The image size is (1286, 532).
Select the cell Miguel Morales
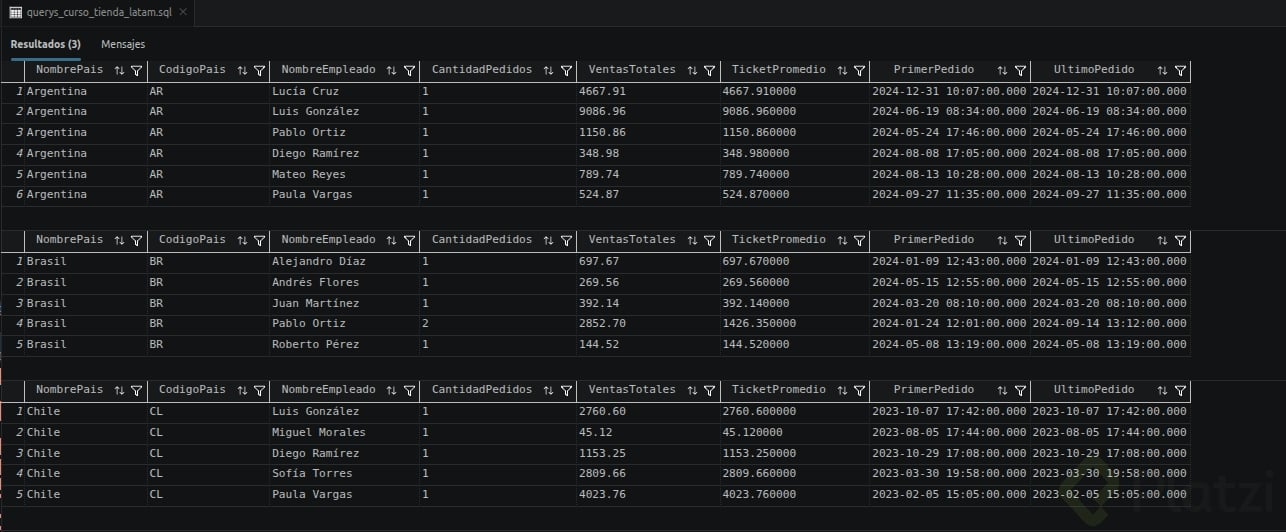(x=343, y=432)
